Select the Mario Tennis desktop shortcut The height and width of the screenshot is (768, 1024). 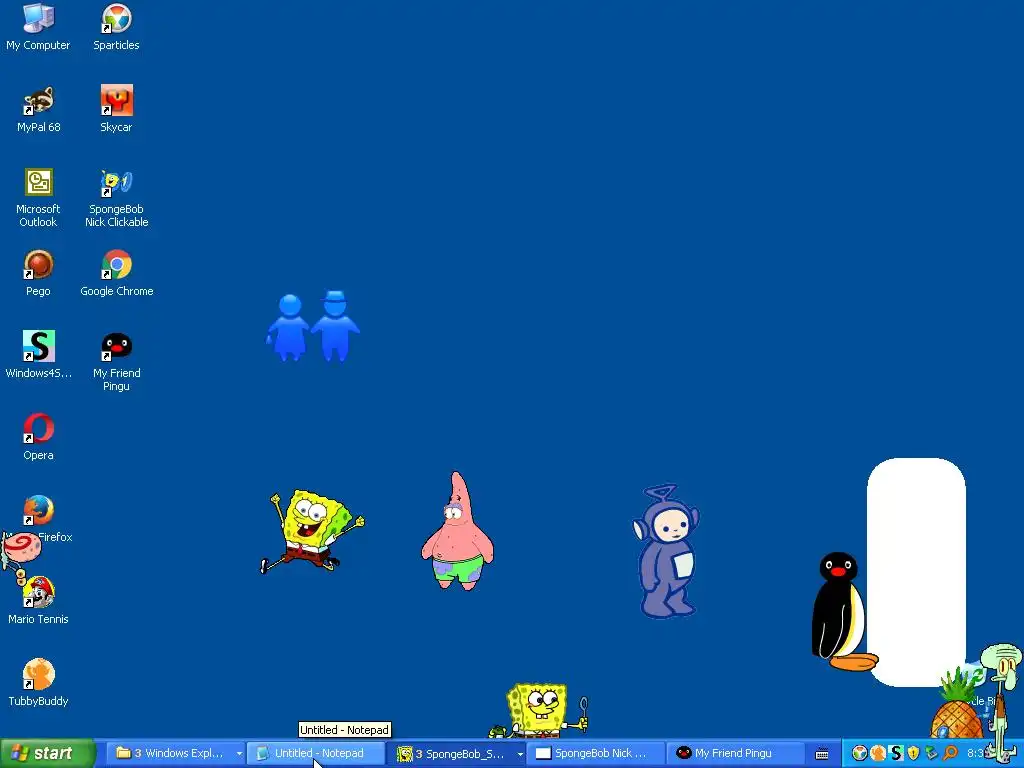point(39,601)
